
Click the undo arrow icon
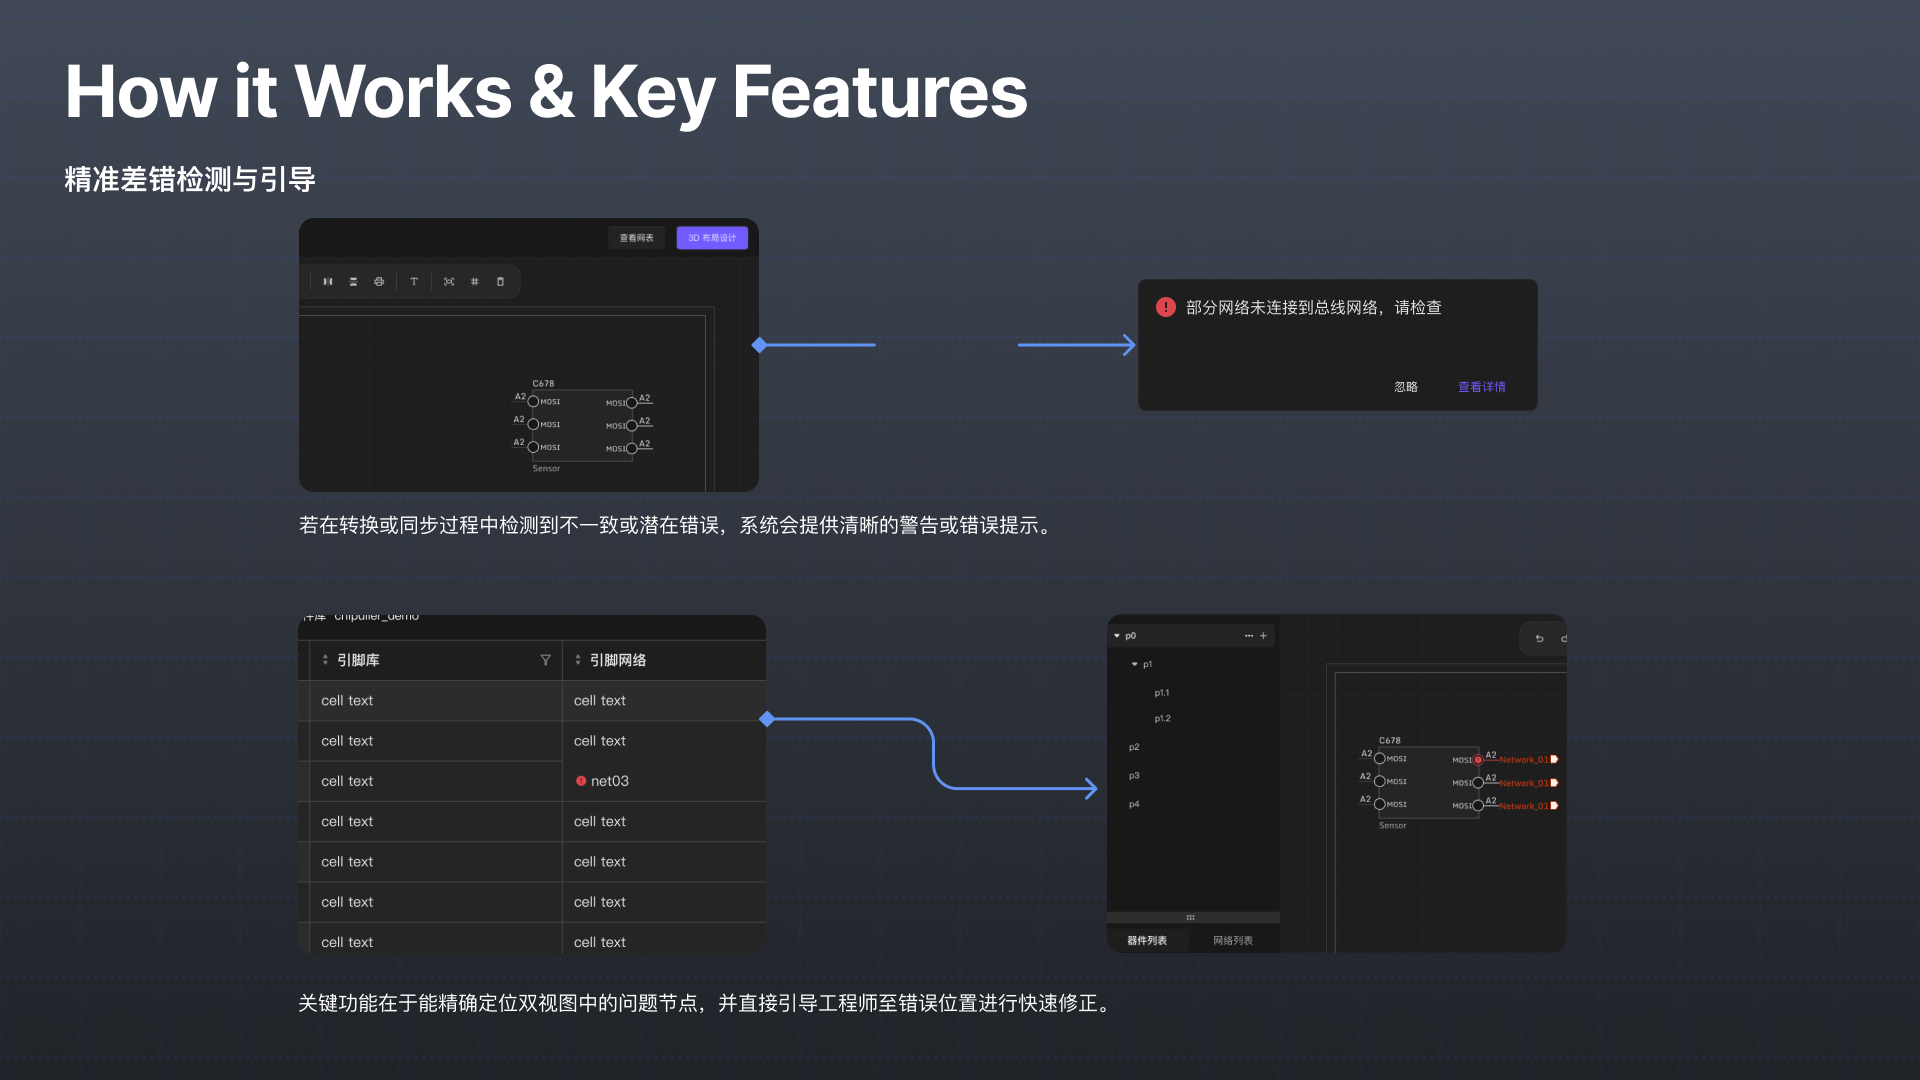pos(1539,639)
